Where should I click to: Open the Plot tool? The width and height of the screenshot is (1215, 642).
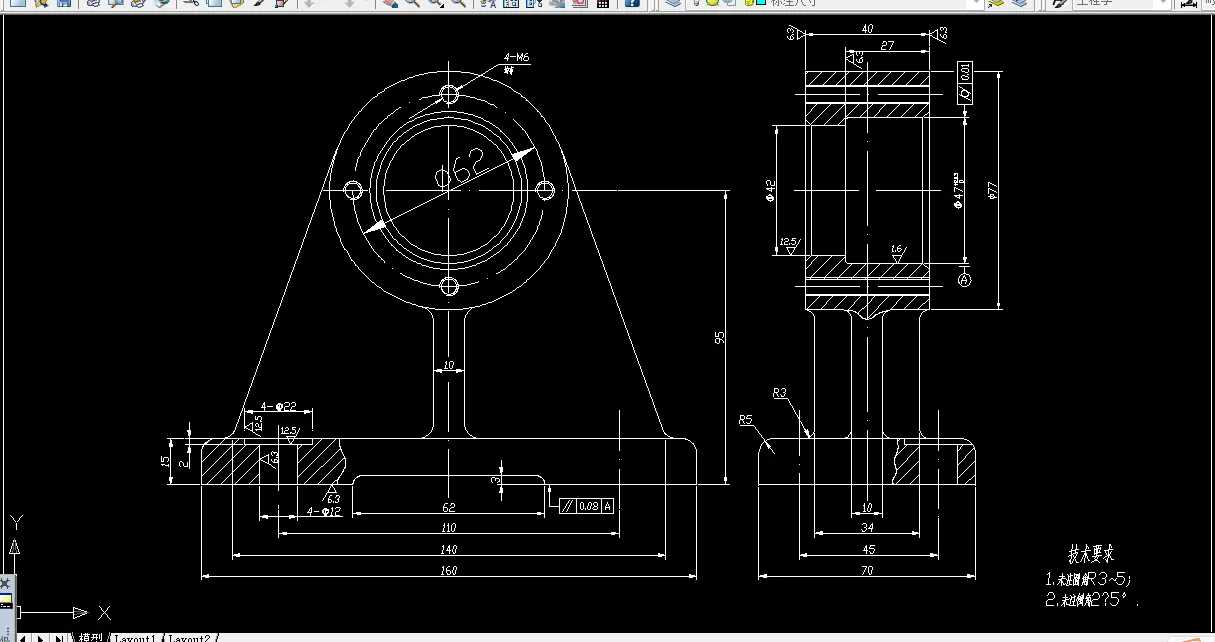pos(92,6)
